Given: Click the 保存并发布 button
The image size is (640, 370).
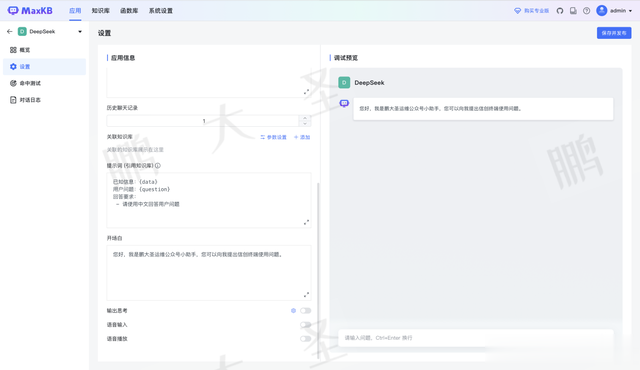Looking at the screenshot, I should [614, 33].
